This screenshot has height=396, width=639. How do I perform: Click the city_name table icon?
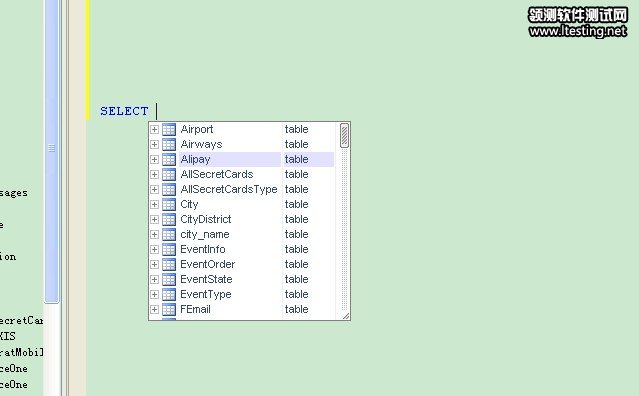(x=169, y=235)
